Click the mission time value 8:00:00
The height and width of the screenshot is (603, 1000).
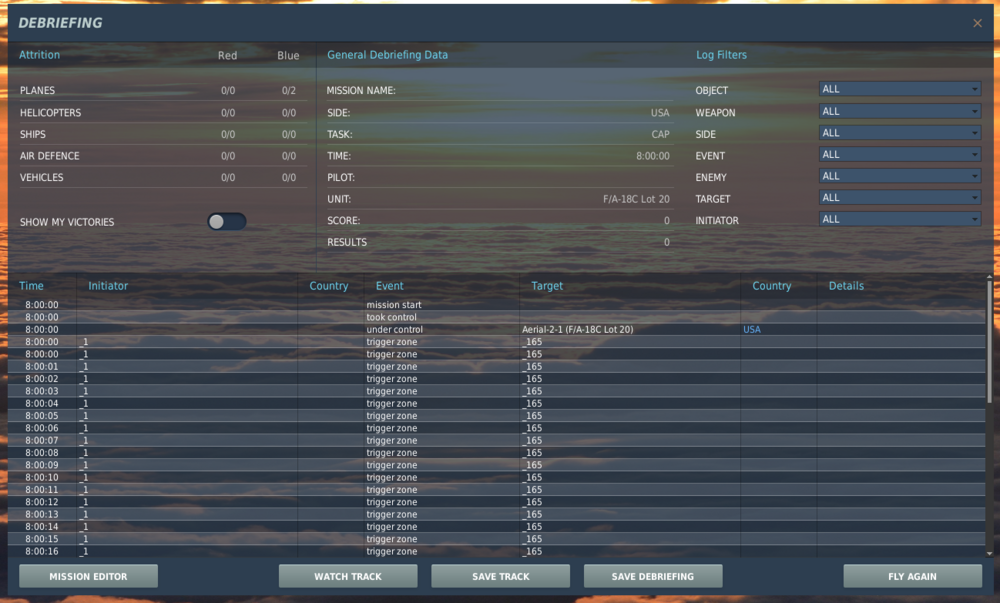[653, 156]
